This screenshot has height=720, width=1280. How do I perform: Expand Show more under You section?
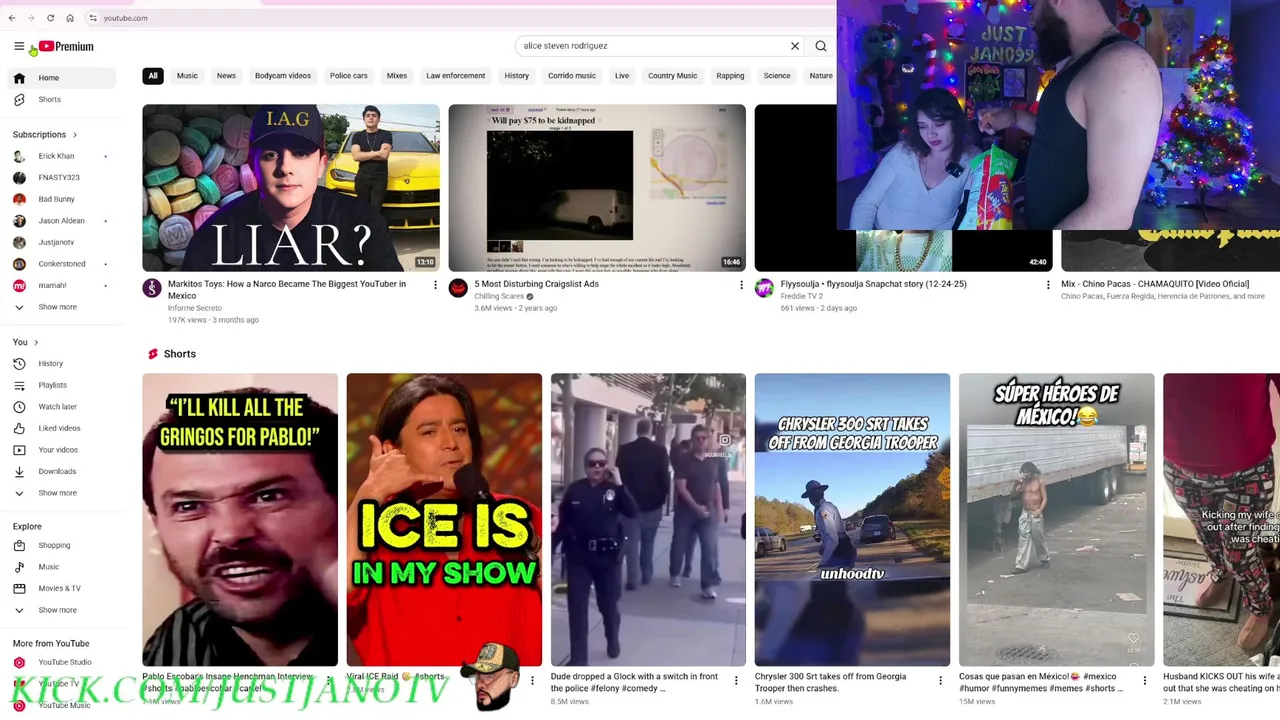click(60, 493)
